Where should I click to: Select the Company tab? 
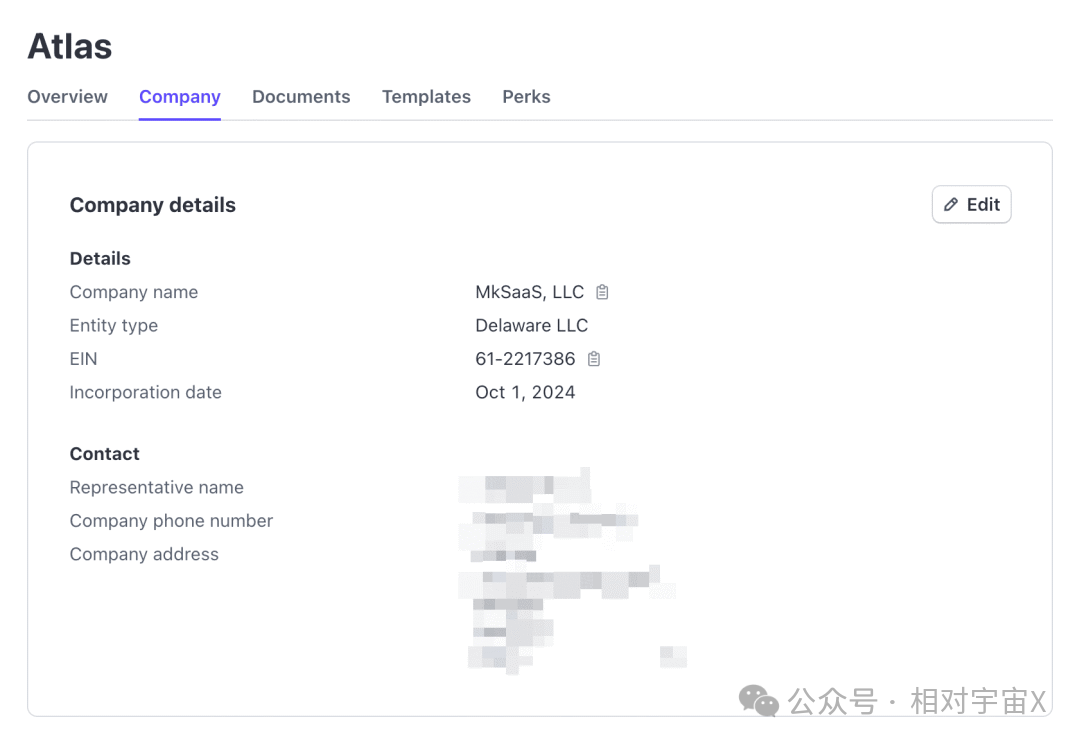coord(180,96)
